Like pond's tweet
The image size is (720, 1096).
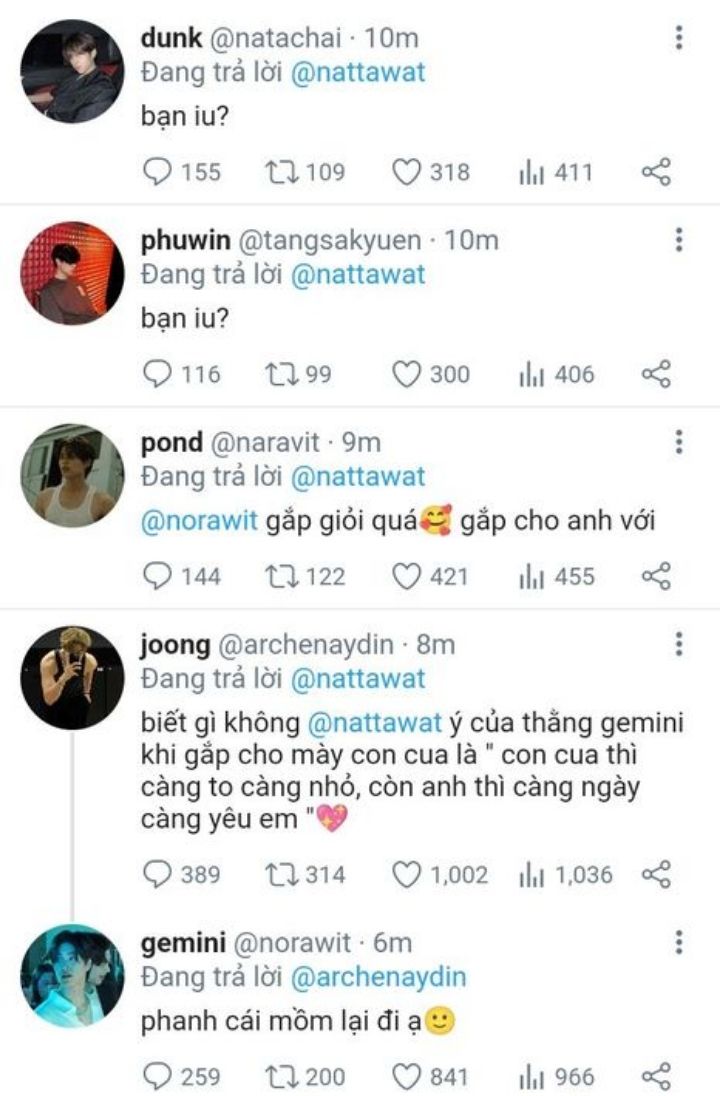click(x=405, y=576)
